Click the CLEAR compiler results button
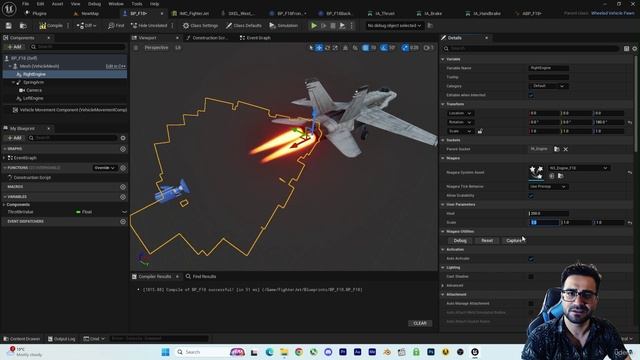The width and height of the screenshot is (640, 360). pos(420,323)
